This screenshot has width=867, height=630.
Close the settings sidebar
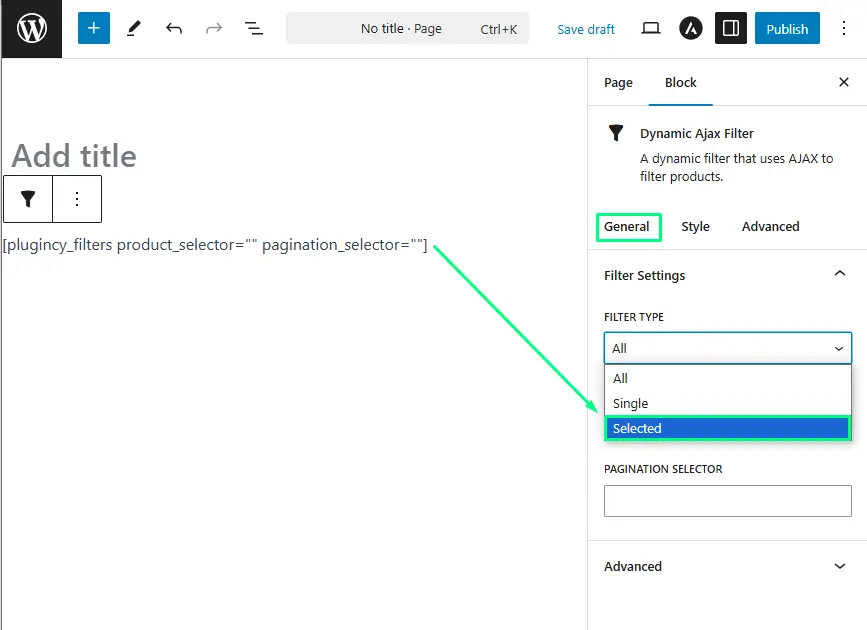pyautogui.click(x=844, y=82)
